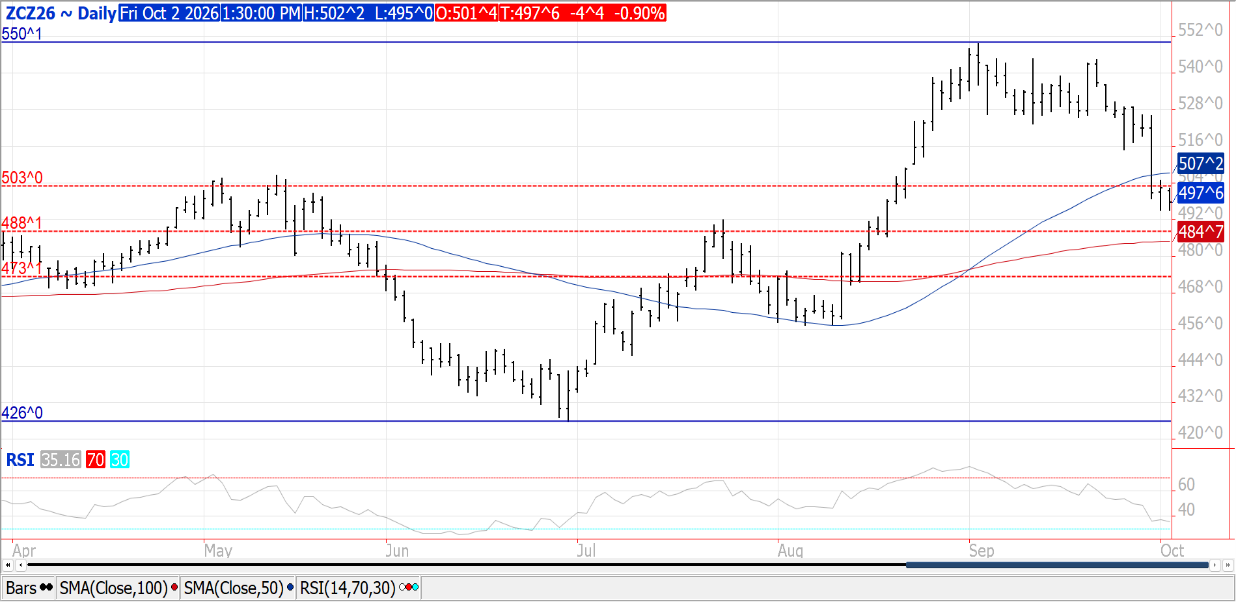
Task: Click the 507^2 blue price tag
Action: 1202,163
